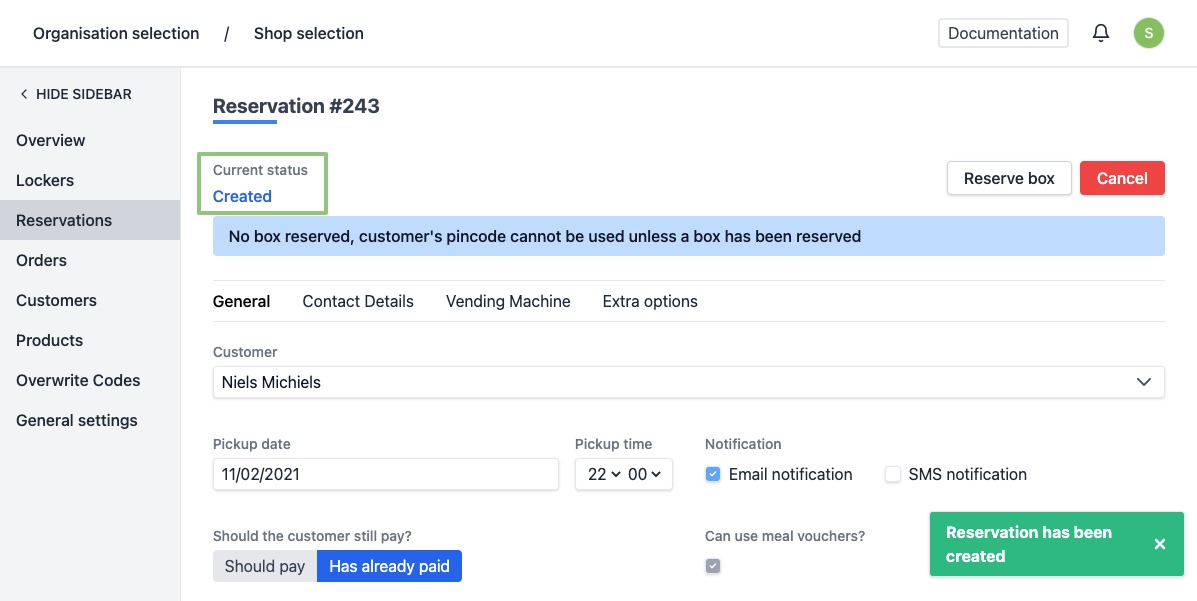
Task: Select the 'Should pay' option
Action: (265, 566)
